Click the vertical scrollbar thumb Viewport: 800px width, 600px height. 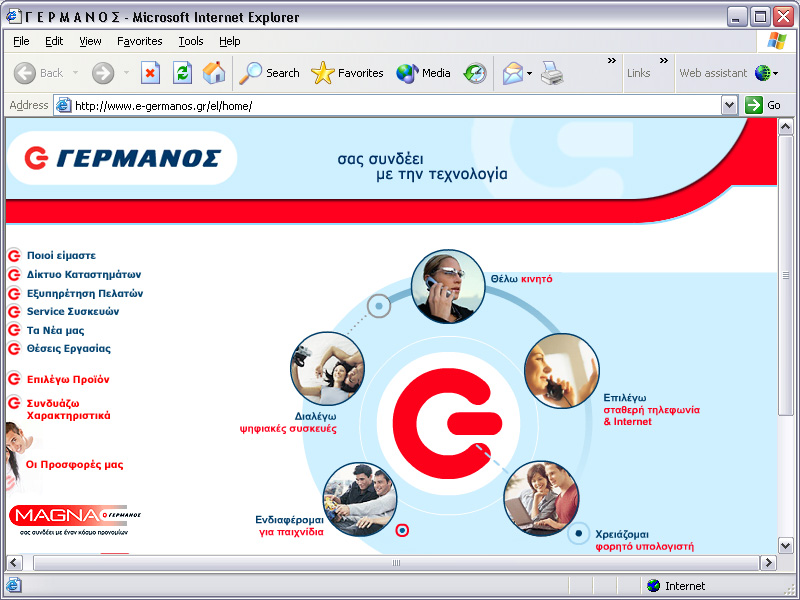[x=785, y=276]
